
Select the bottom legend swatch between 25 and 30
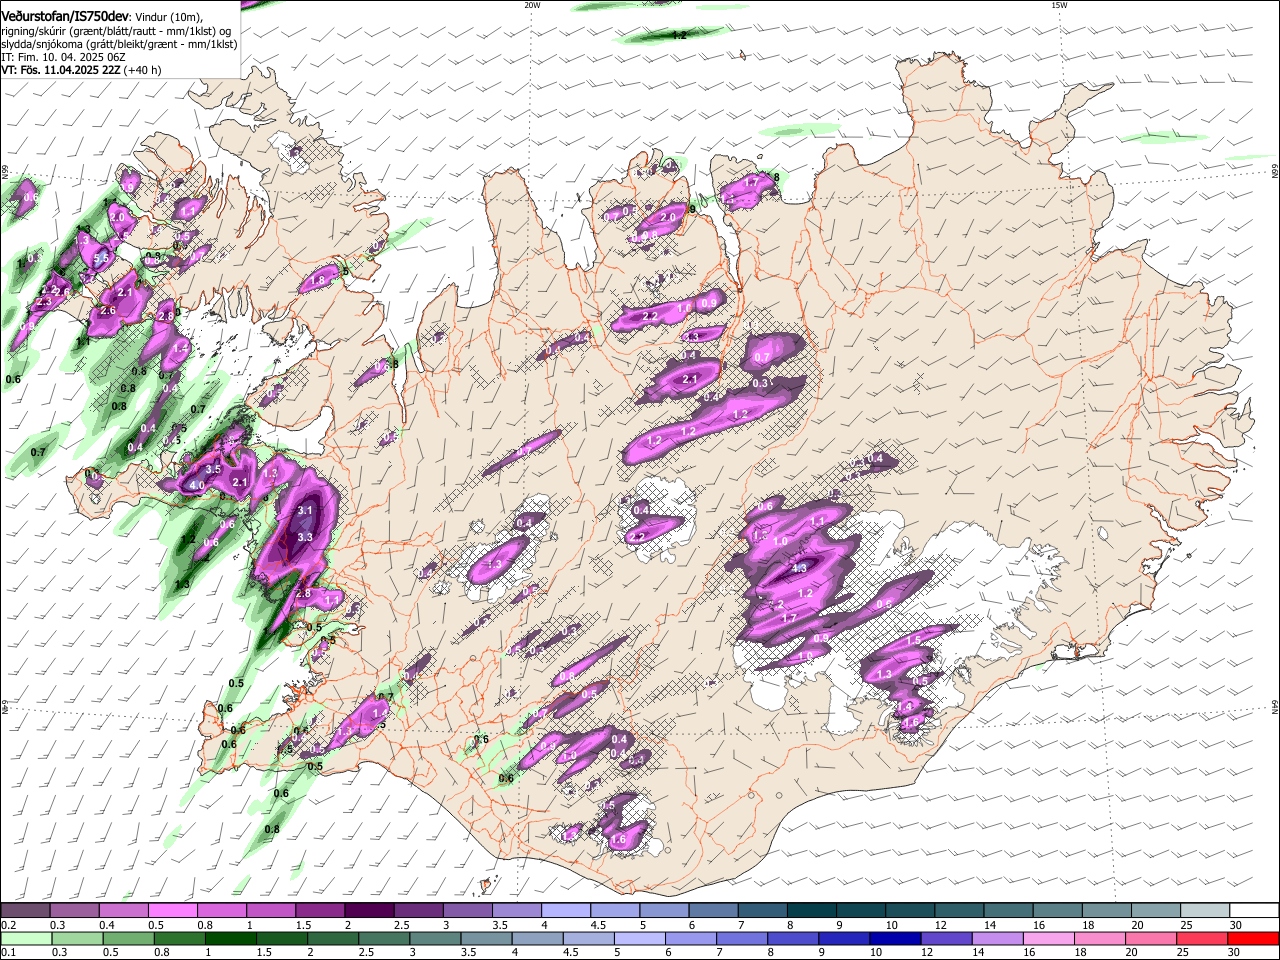click(1203, 938)
